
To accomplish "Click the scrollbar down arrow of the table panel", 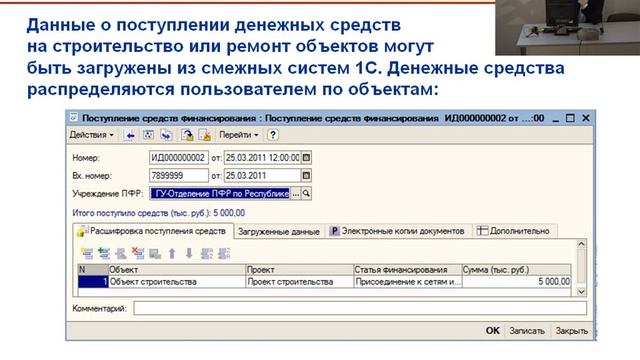I will point(582,291).
